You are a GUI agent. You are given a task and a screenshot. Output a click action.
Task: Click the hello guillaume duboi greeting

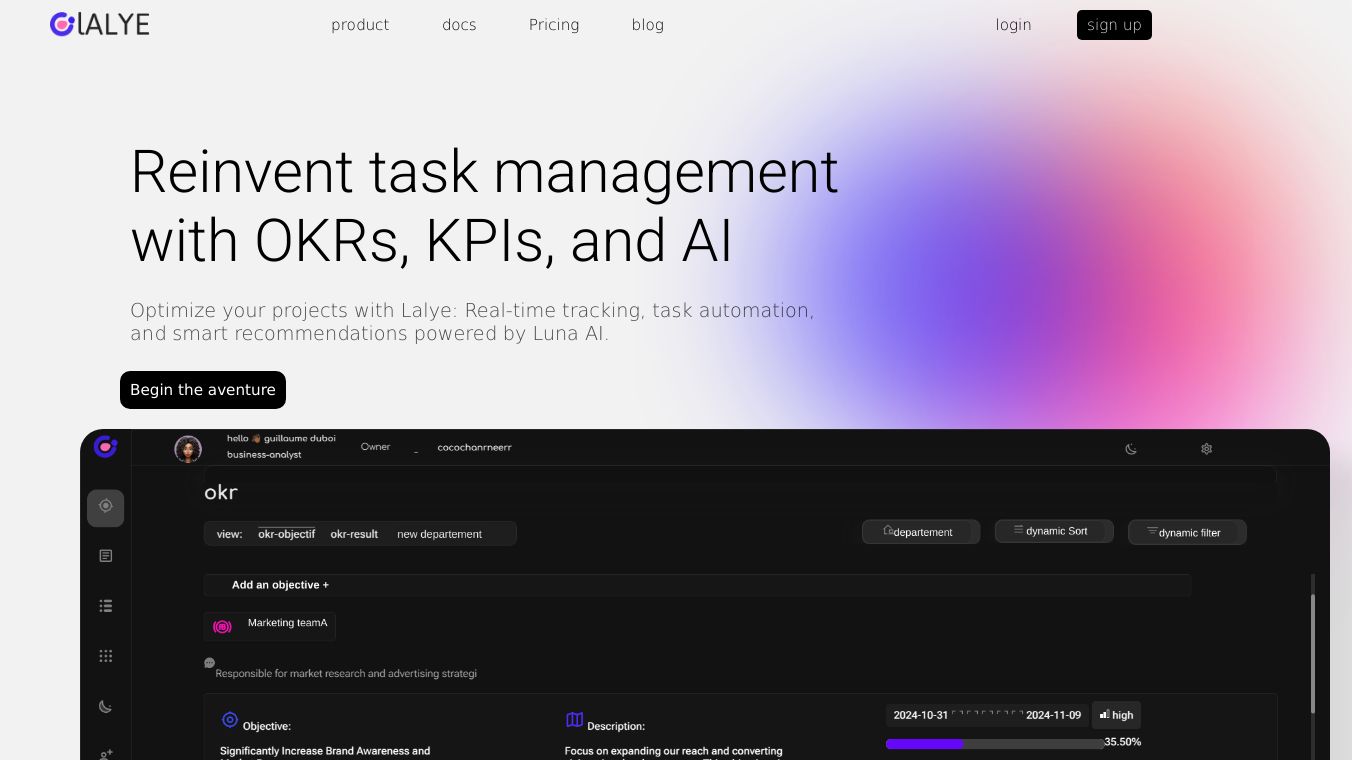click(x=281, y=438)
